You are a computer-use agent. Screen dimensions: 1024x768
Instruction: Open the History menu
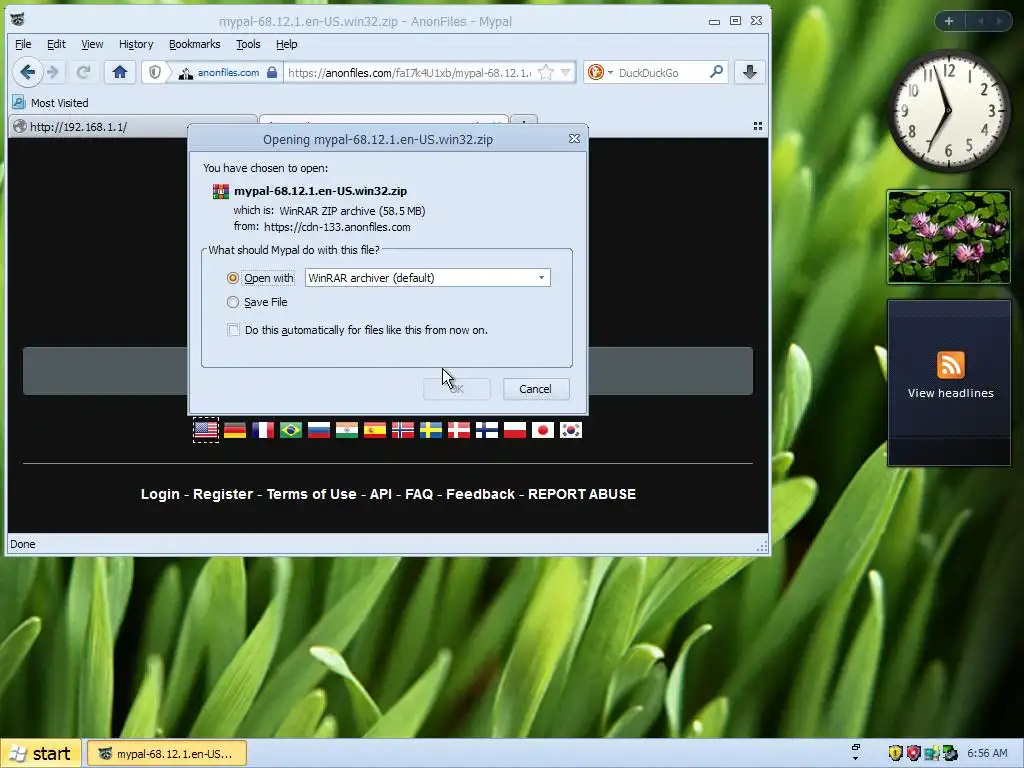tap(136, 44)
